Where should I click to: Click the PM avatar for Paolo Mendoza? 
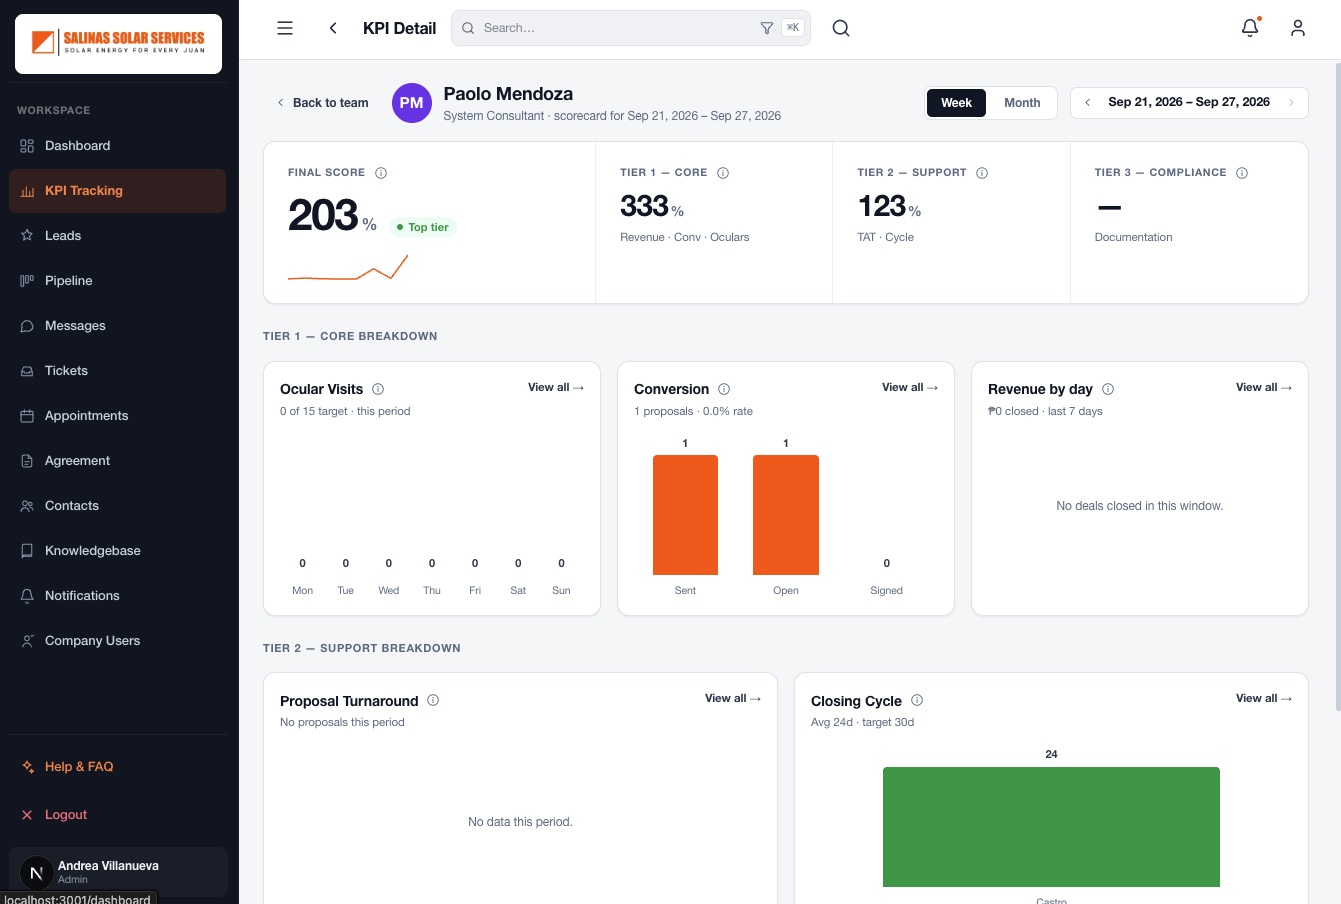click(412, 103)
